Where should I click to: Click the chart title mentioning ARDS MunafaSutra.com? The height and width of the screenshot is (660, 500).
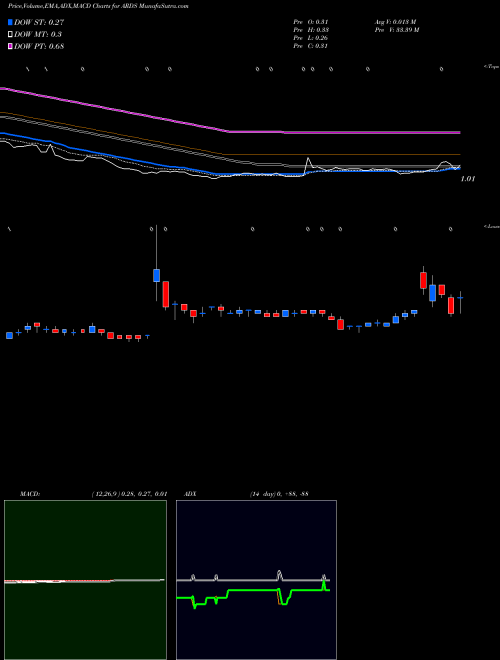tap(98, 6)
